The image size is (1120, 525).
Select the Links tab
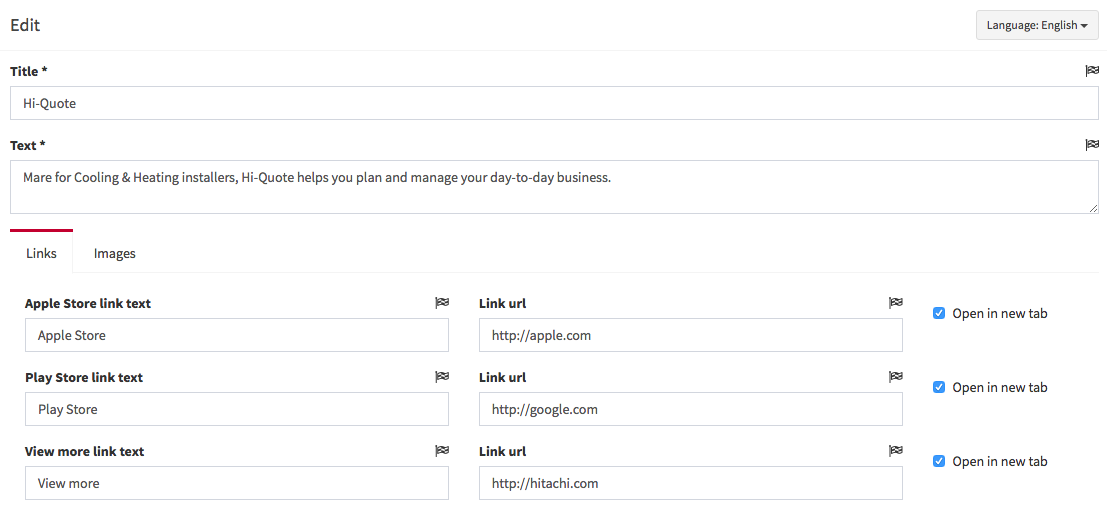pyautogui.click(x=41, y=253)
